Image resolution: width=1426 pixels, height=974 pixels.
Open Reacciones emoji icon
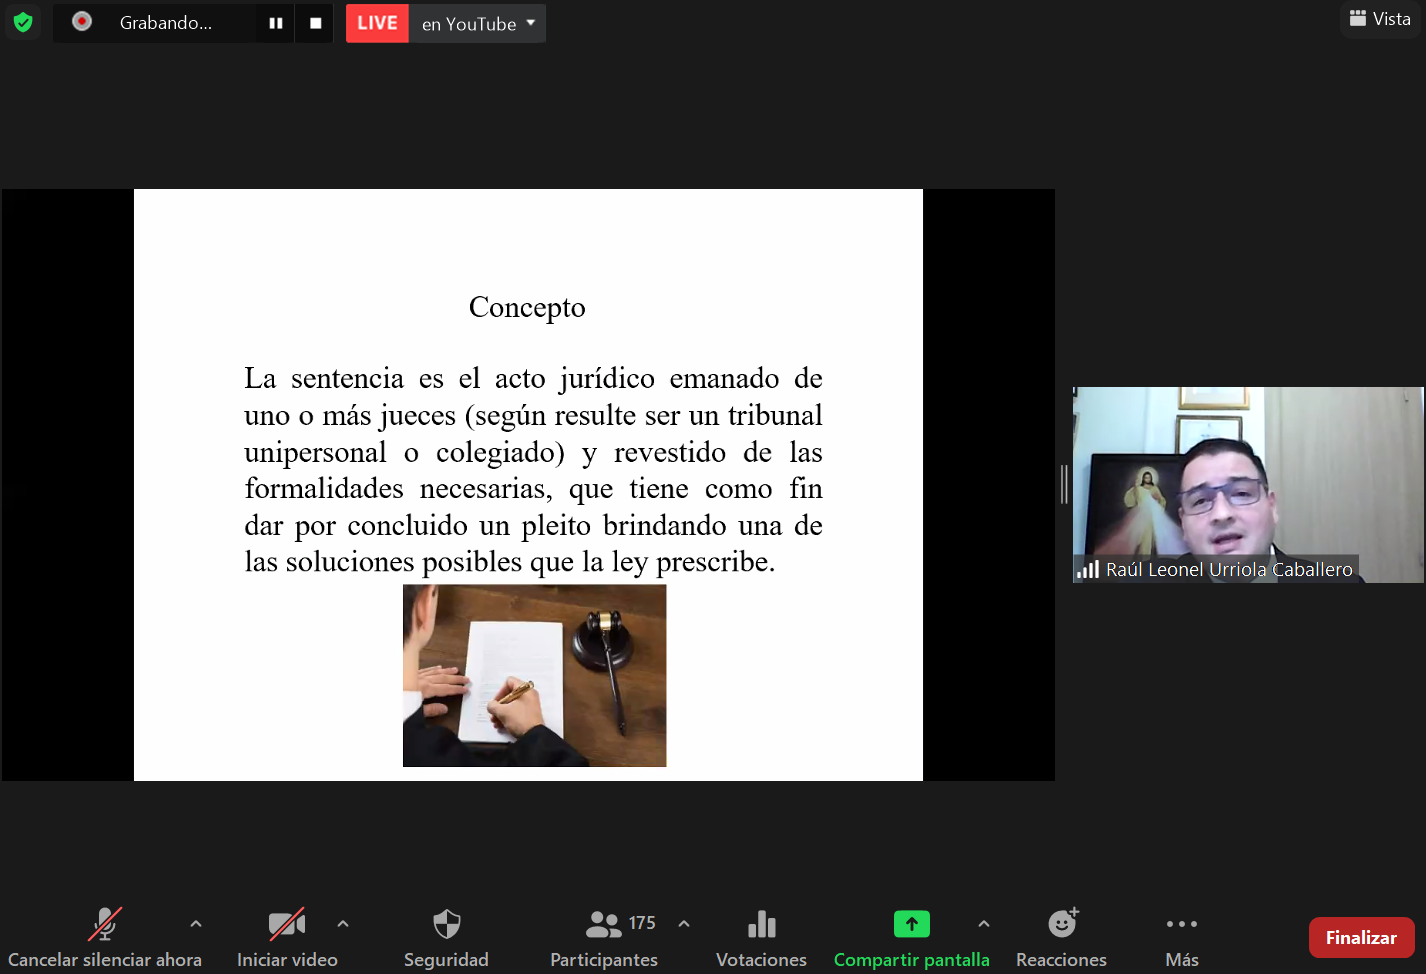coord(1063,922)
